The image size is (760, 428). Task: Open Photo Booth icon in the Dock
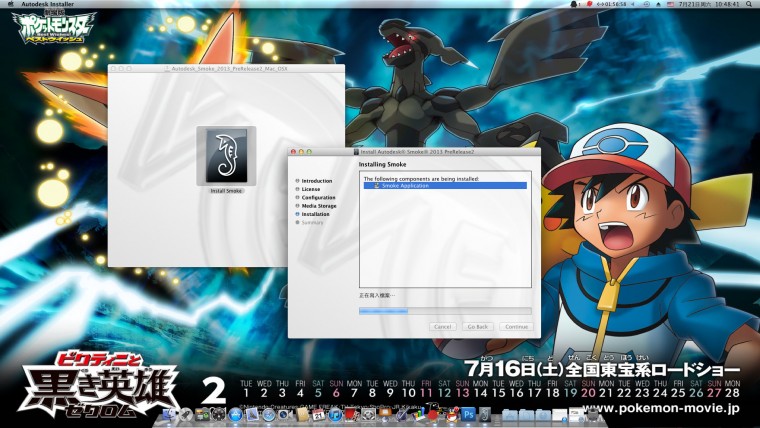(352, 414)
